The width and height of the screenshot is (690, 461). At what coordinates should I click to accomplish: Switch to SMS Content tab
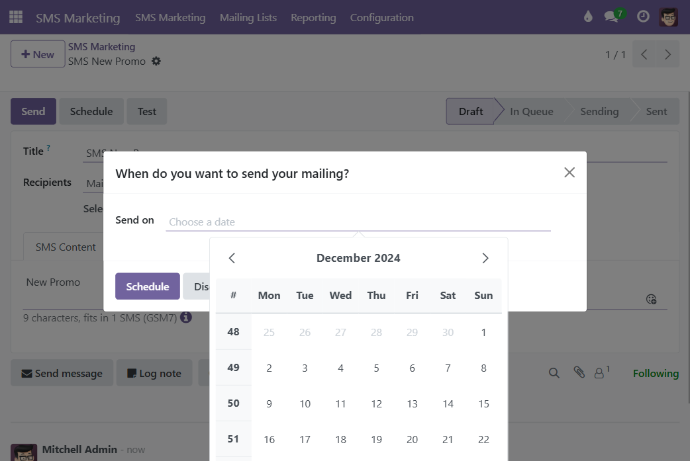coord(66,247)
